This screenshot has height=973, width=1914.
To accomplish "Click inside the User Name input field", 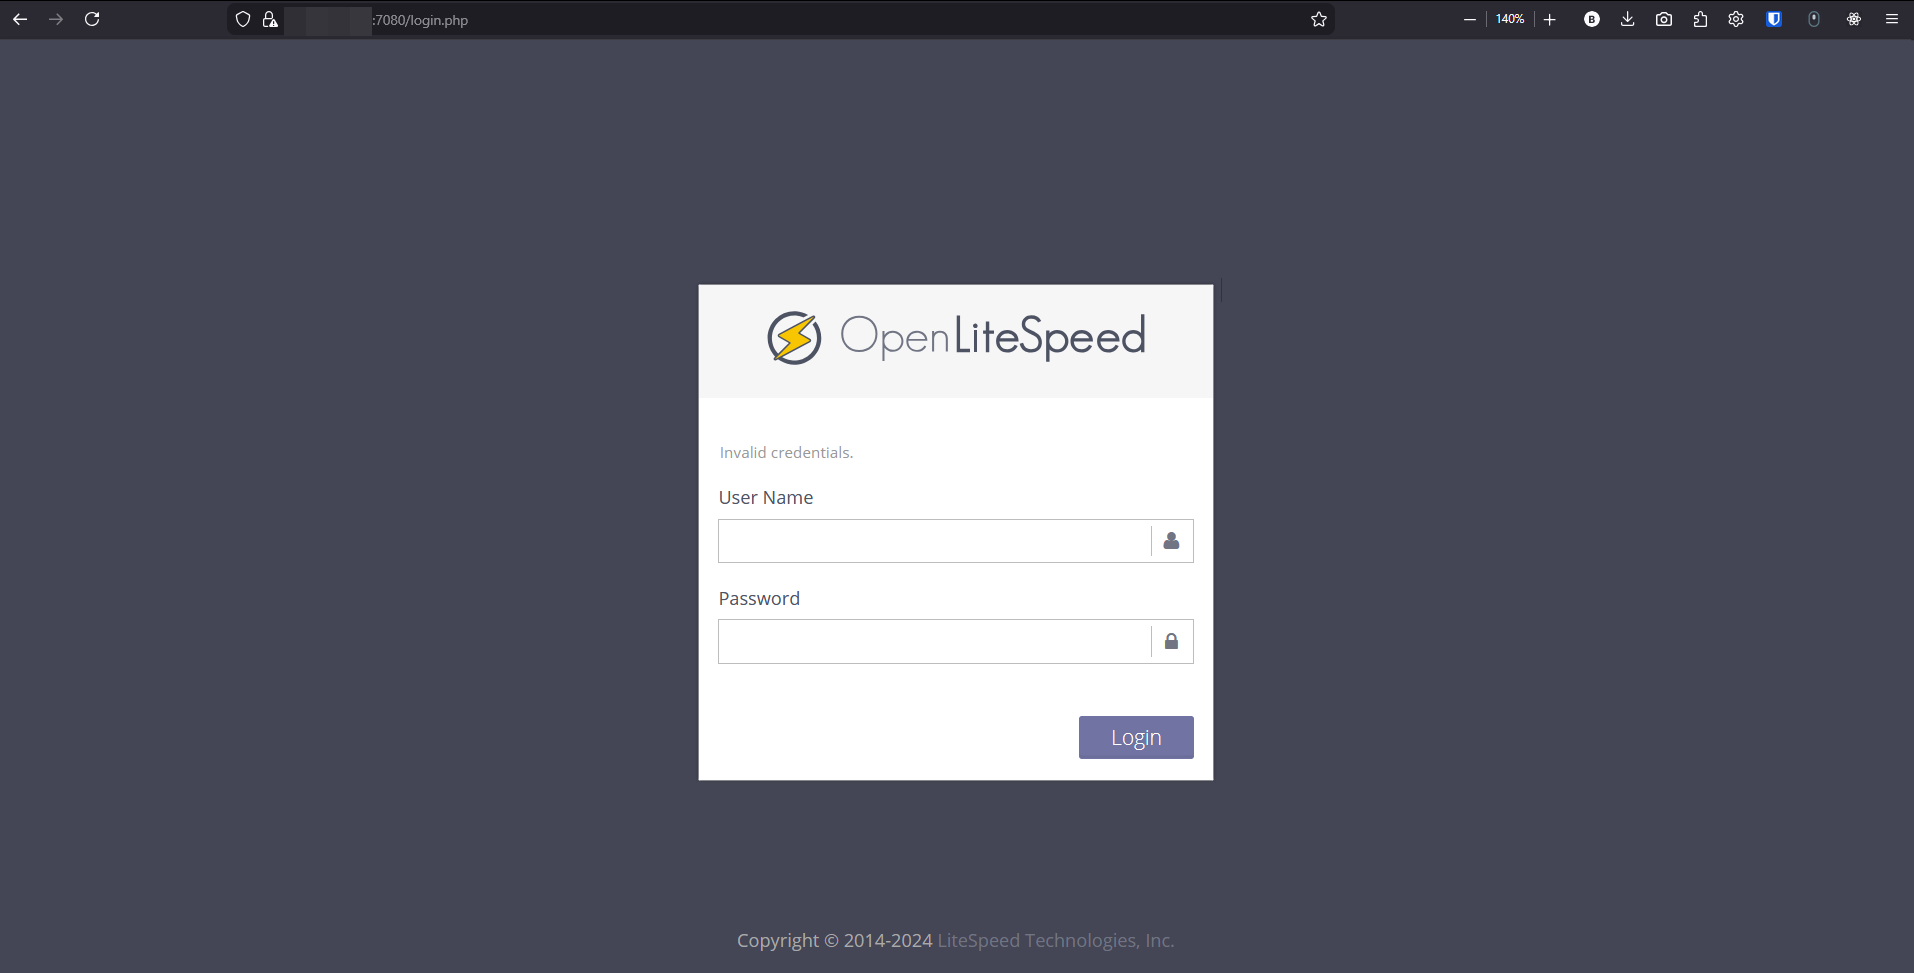I will [x=930, y=540].
